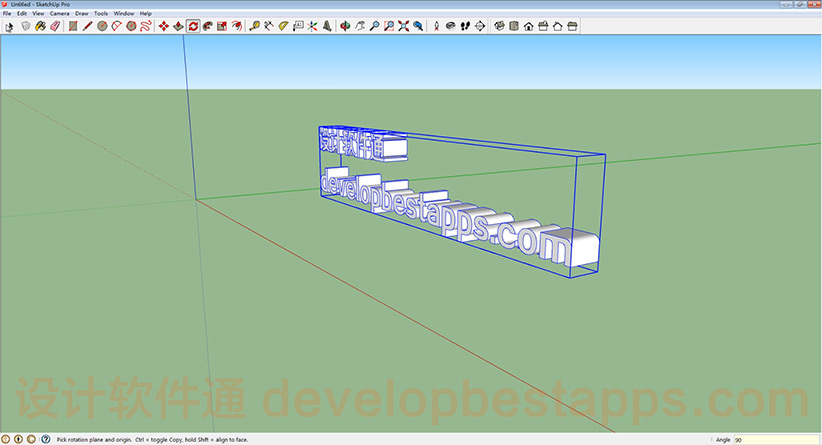Show the Instructor help icon
Viewport: 822px width, 445px height.
pyautogui.click(x=46, y=439)
